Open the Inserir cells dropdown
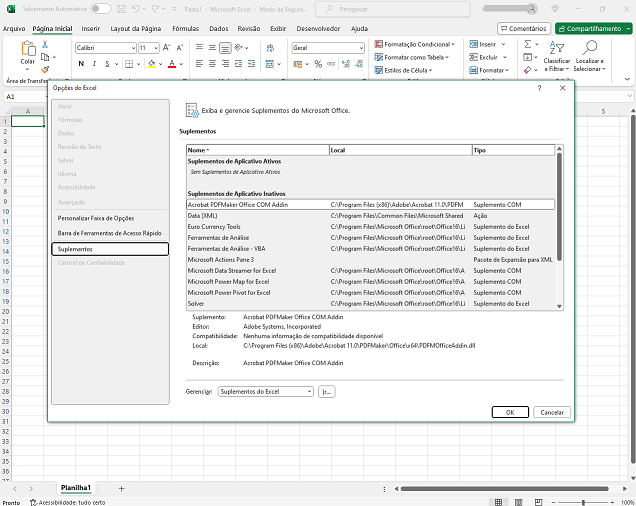This screenshot has width=636, height=506. (503, 44)
